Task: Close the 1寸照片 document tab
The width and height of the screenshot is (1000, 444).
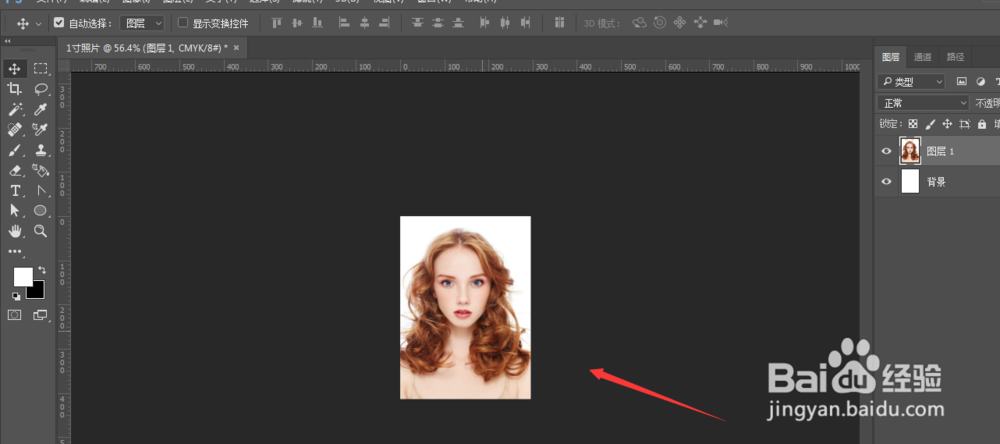Action: pos(236,48)
